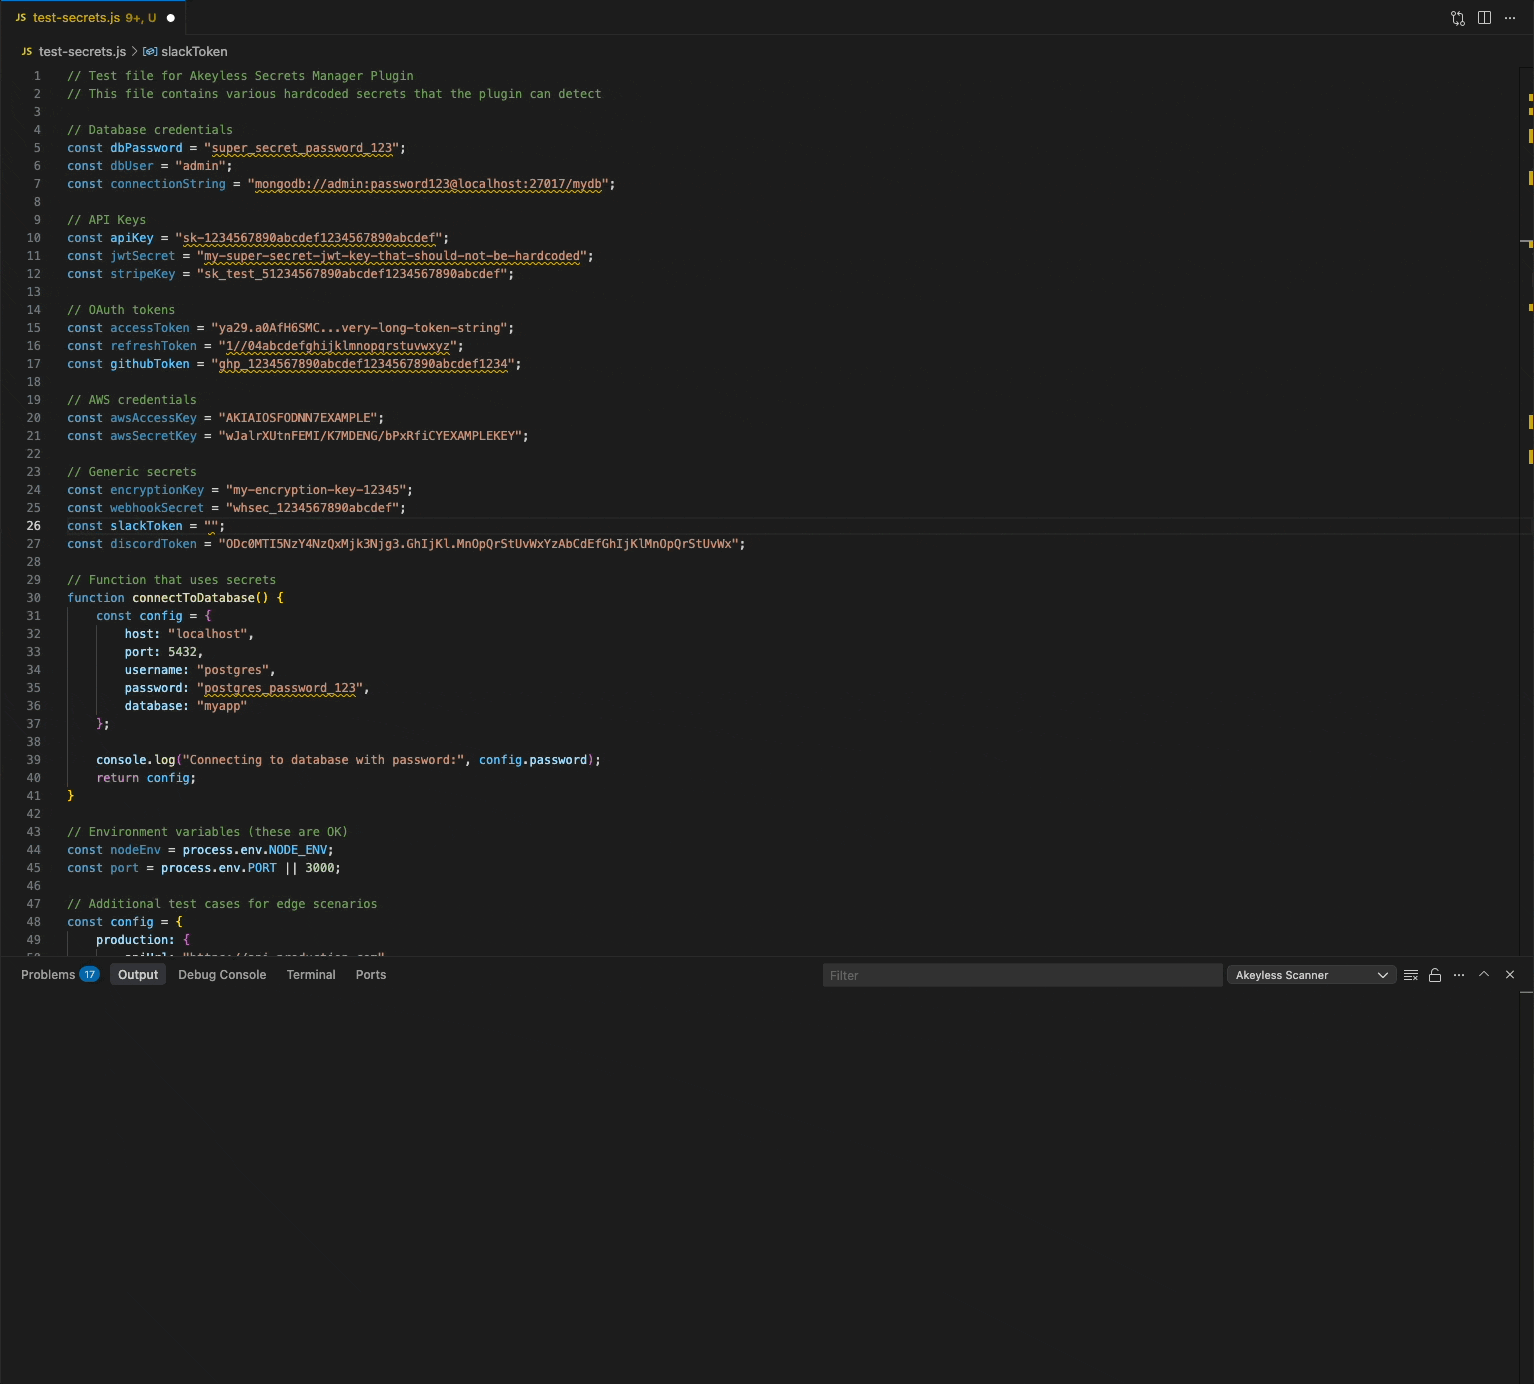Open the test-secrets.js breadcrumb dropdown
Image resolution: width=1534 pixels, height=1384 pixels.
tap(80, 51)
